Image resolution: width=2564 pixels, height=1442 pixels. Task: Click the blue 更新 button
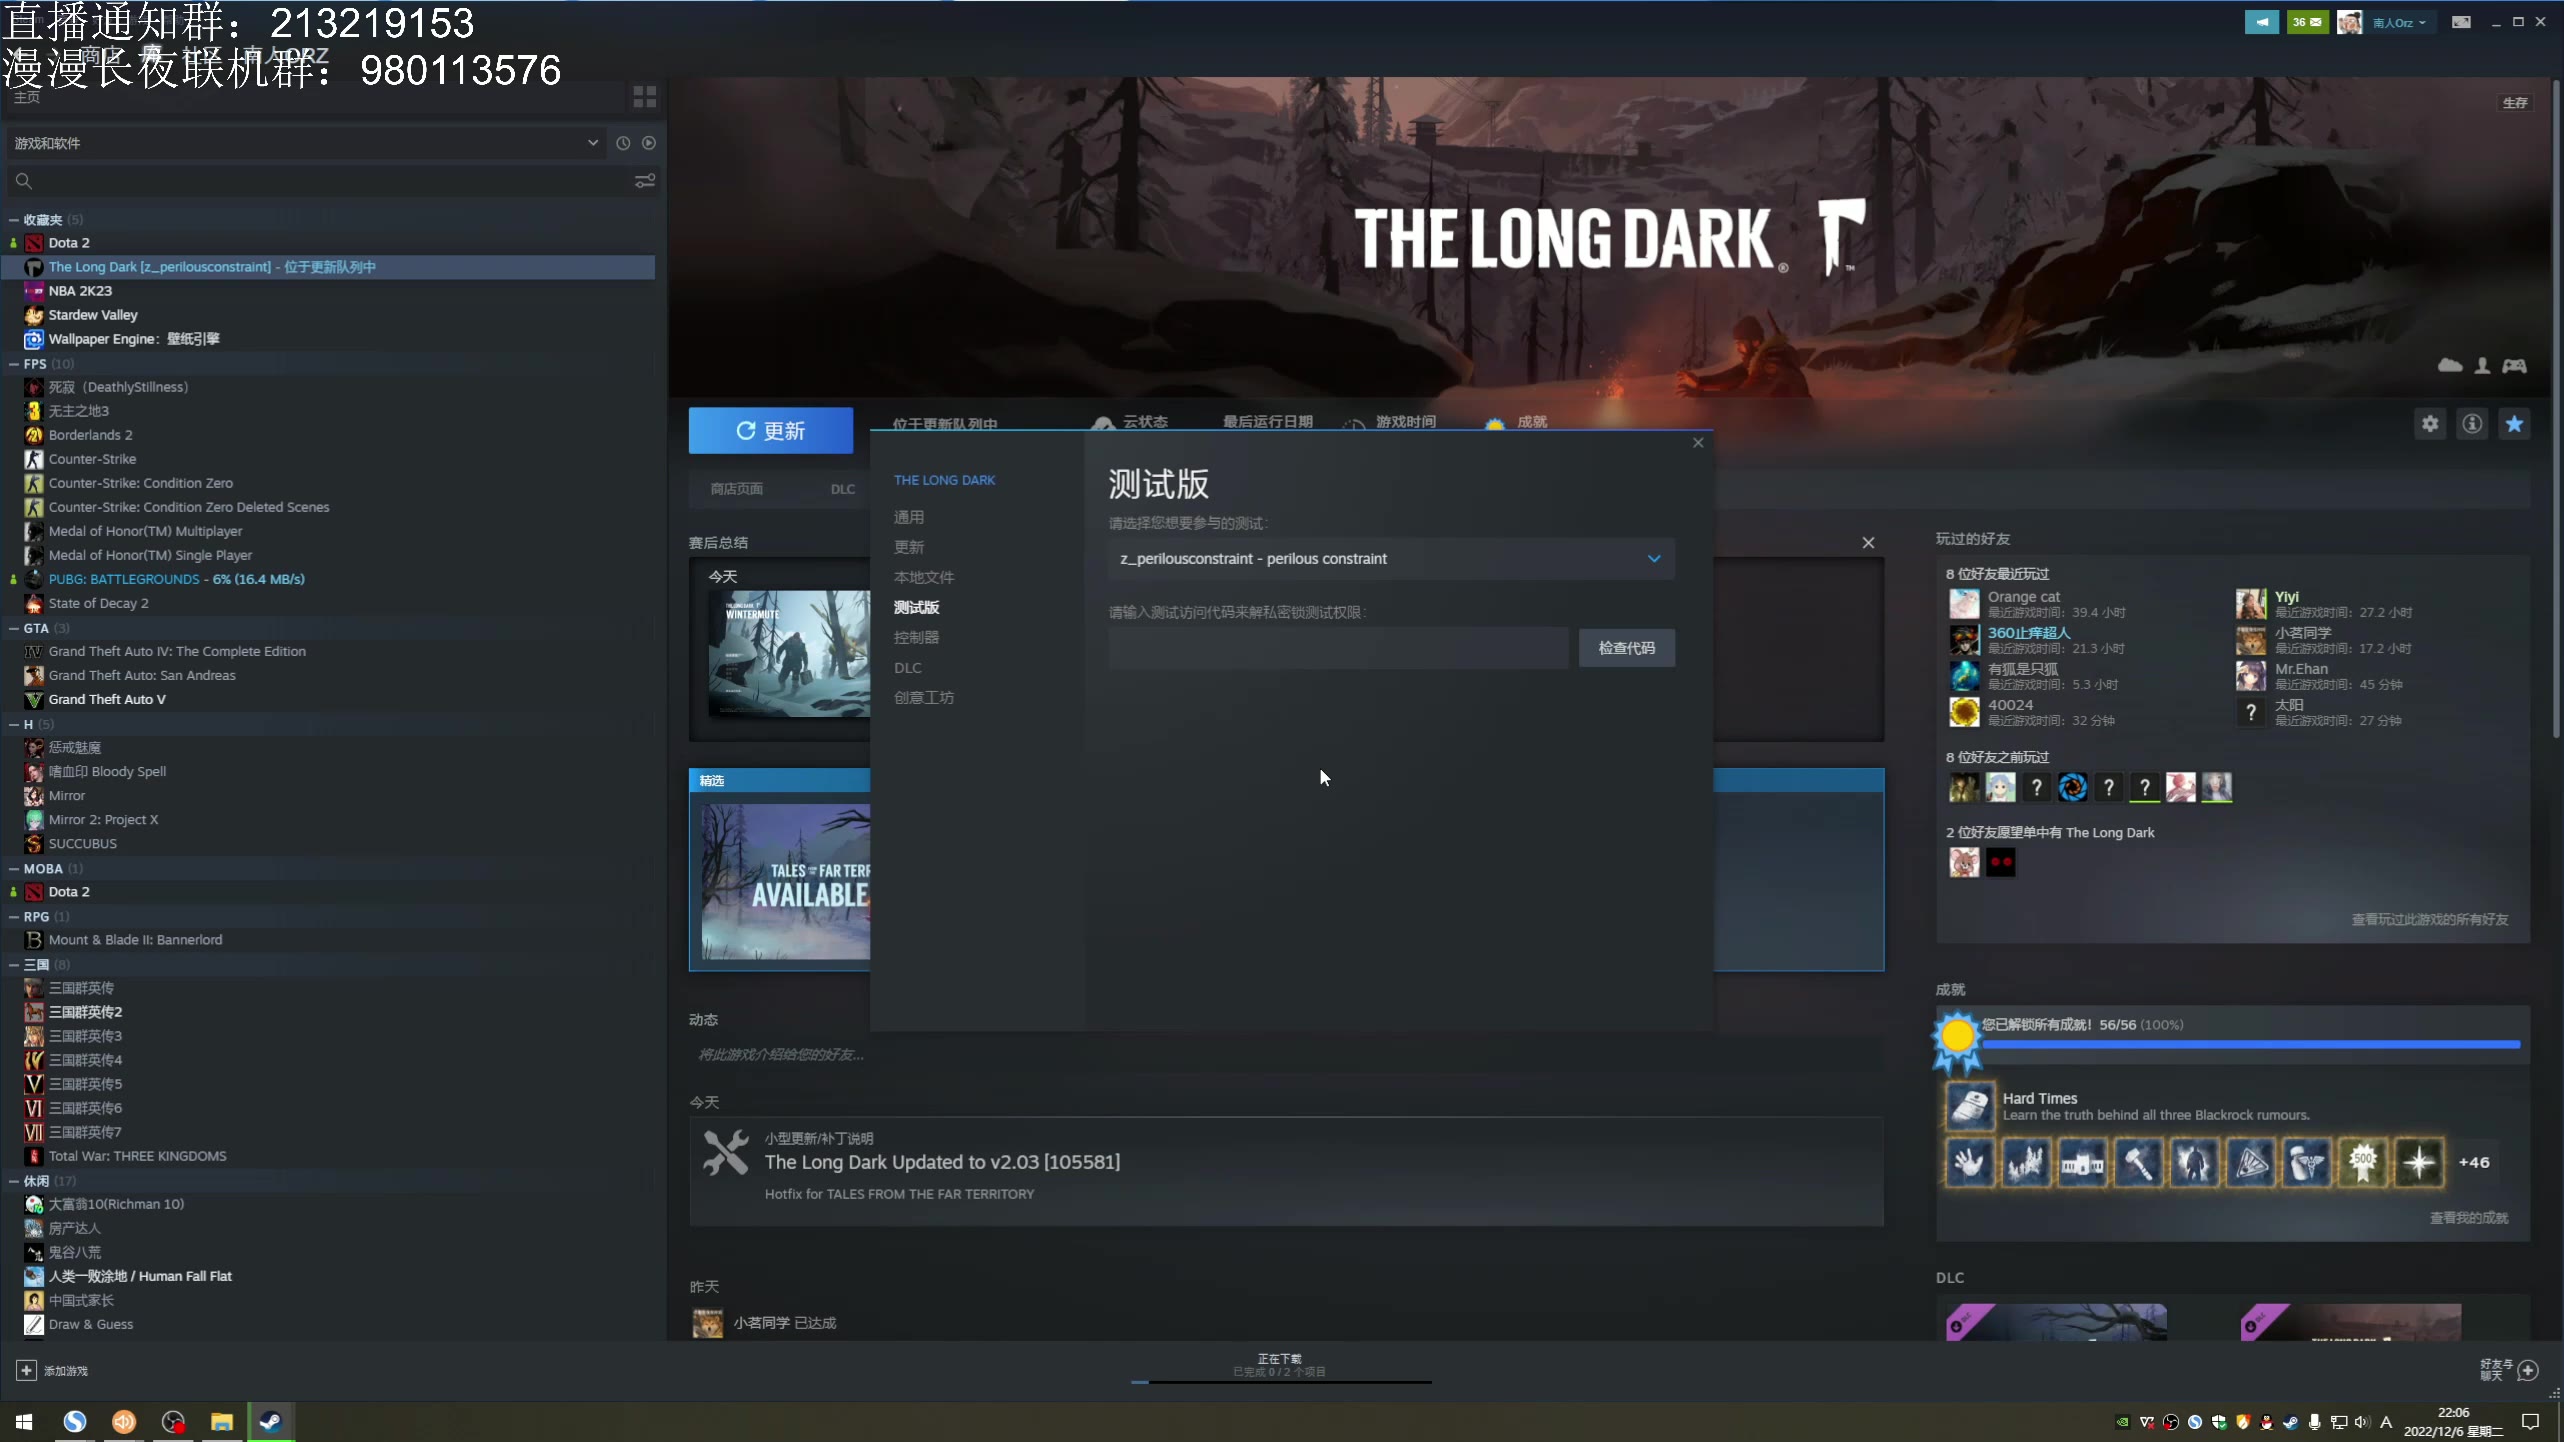(770, 430)
